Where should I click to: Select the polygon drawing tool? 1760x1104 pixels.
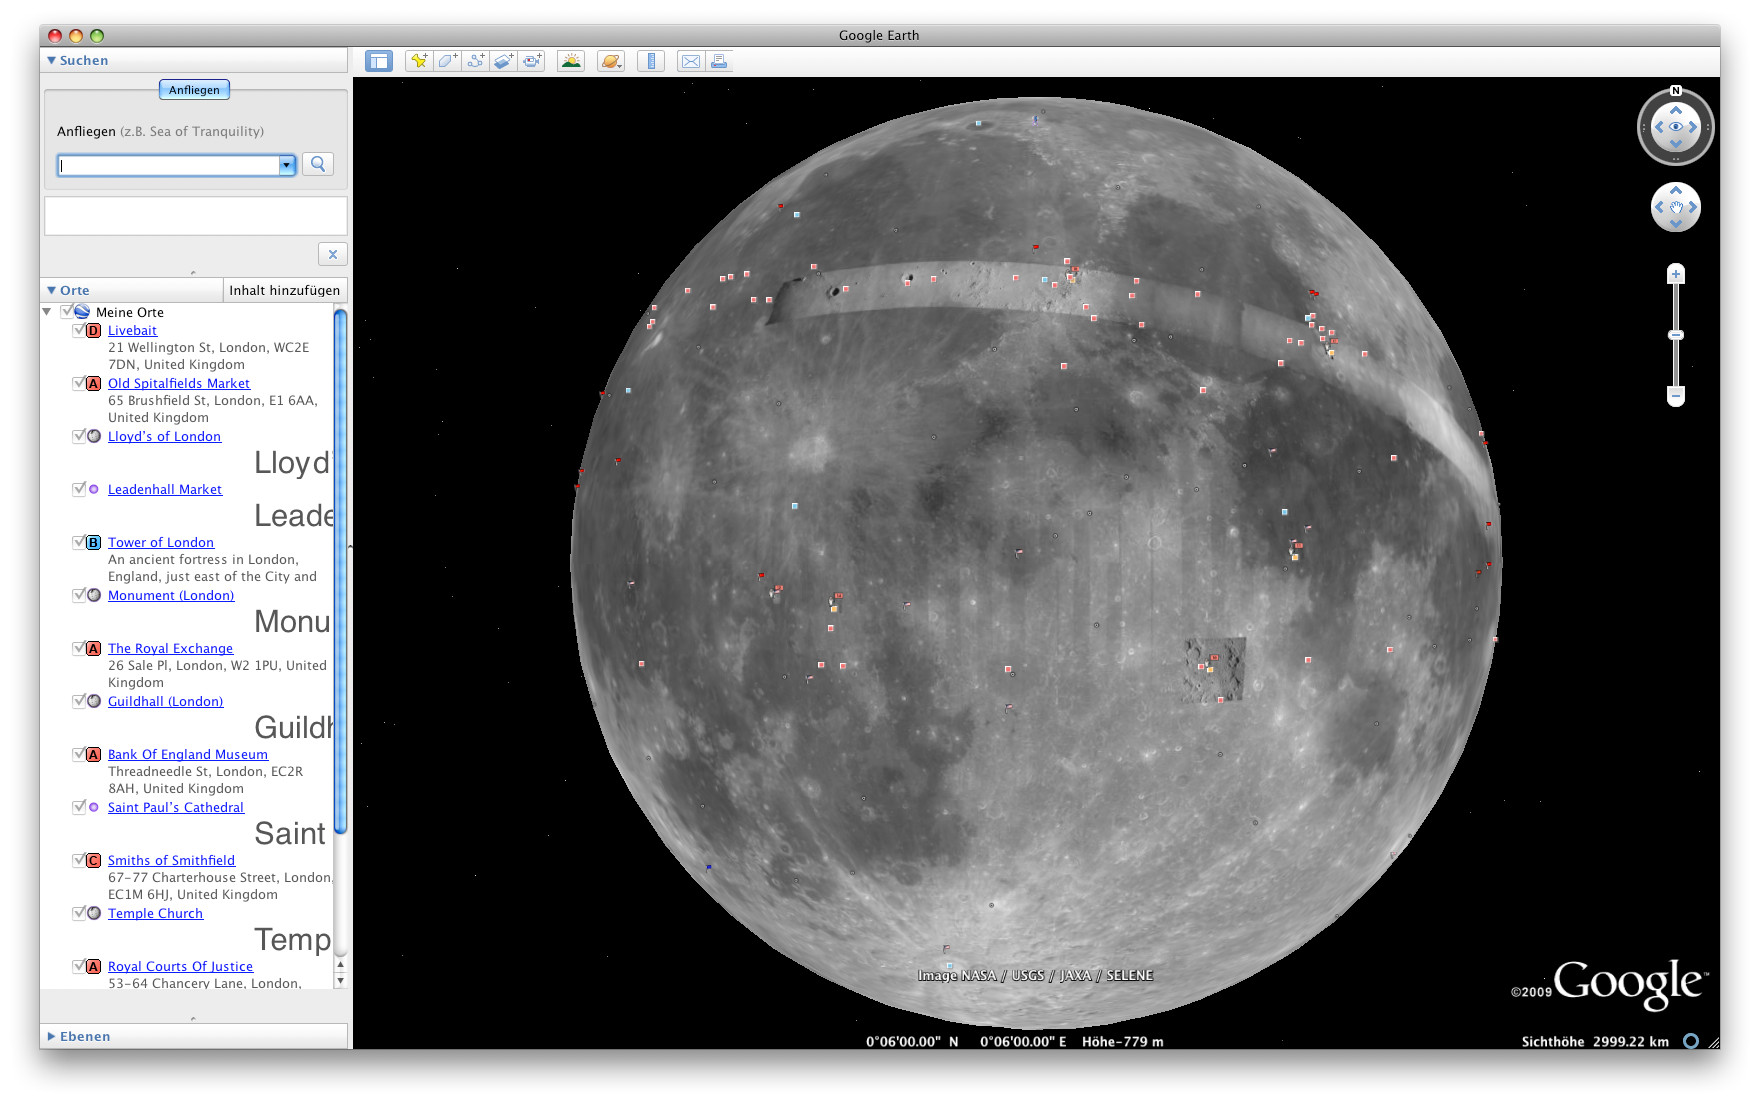click(x=447, y=61)
